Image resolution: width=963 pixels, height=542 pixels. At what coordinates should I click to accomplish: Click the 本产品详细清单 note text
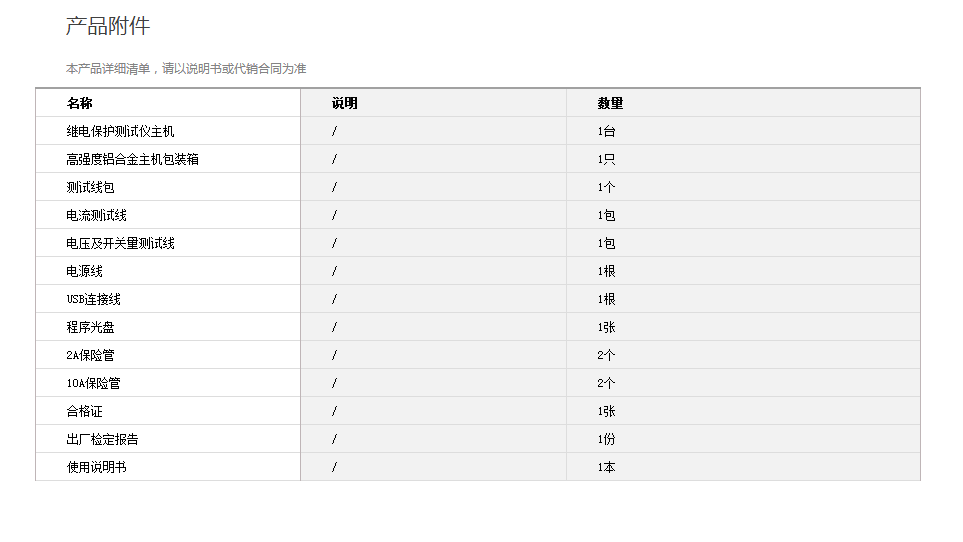186,69
